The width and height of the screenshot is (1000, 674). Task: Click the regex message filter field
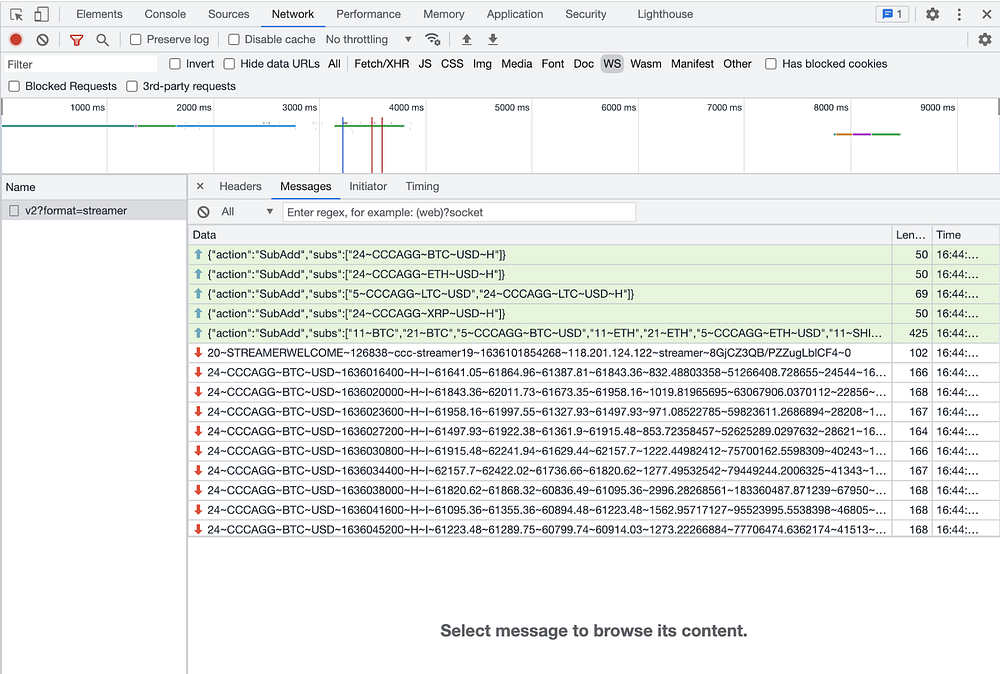[459, 212]
